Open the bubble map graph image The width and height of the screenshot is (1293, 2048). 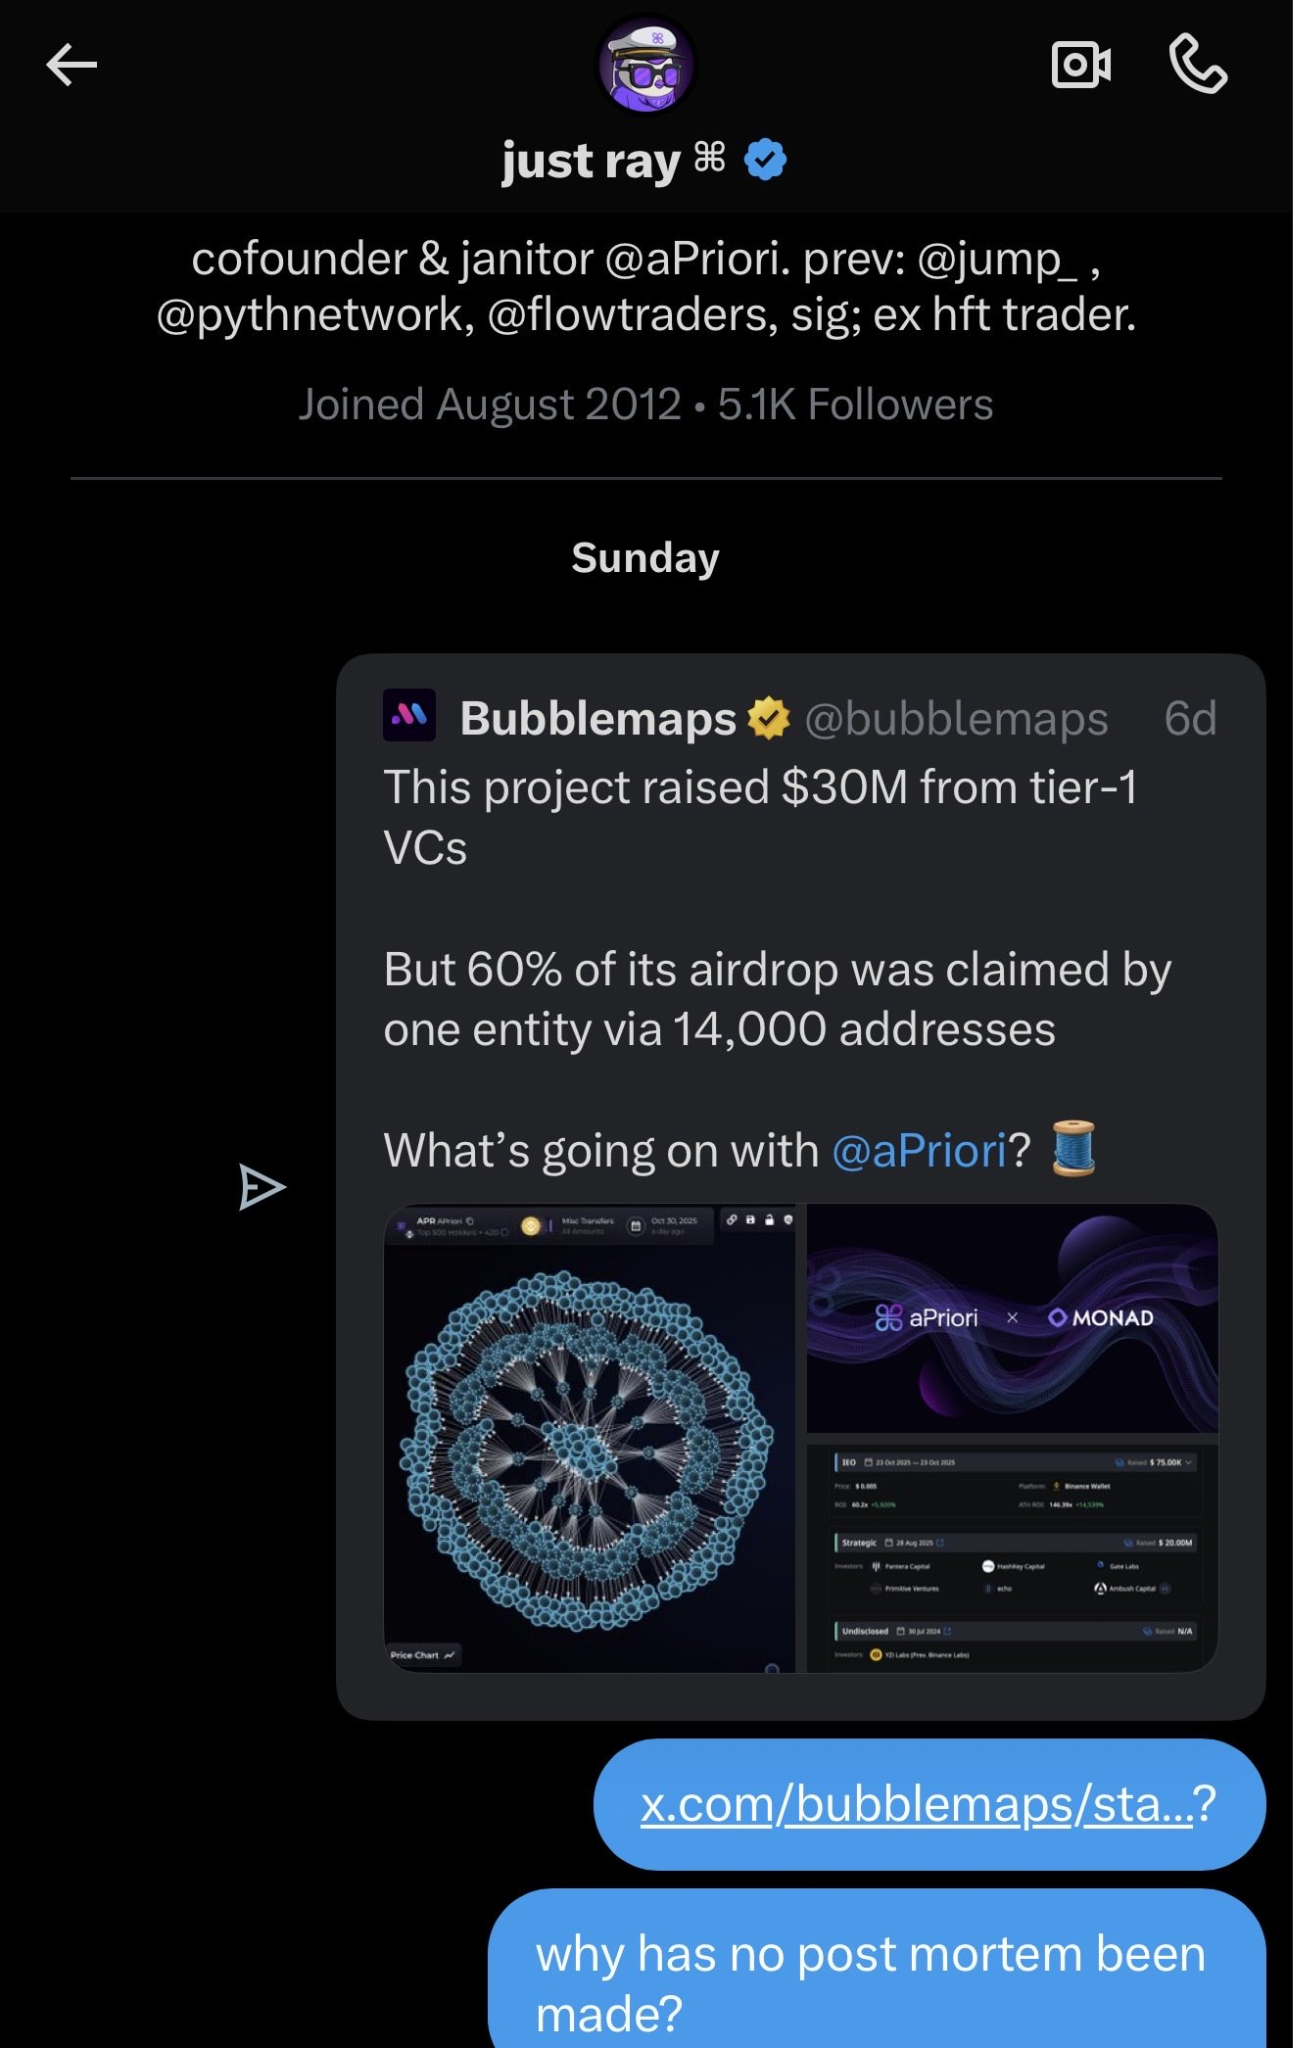593,1440
